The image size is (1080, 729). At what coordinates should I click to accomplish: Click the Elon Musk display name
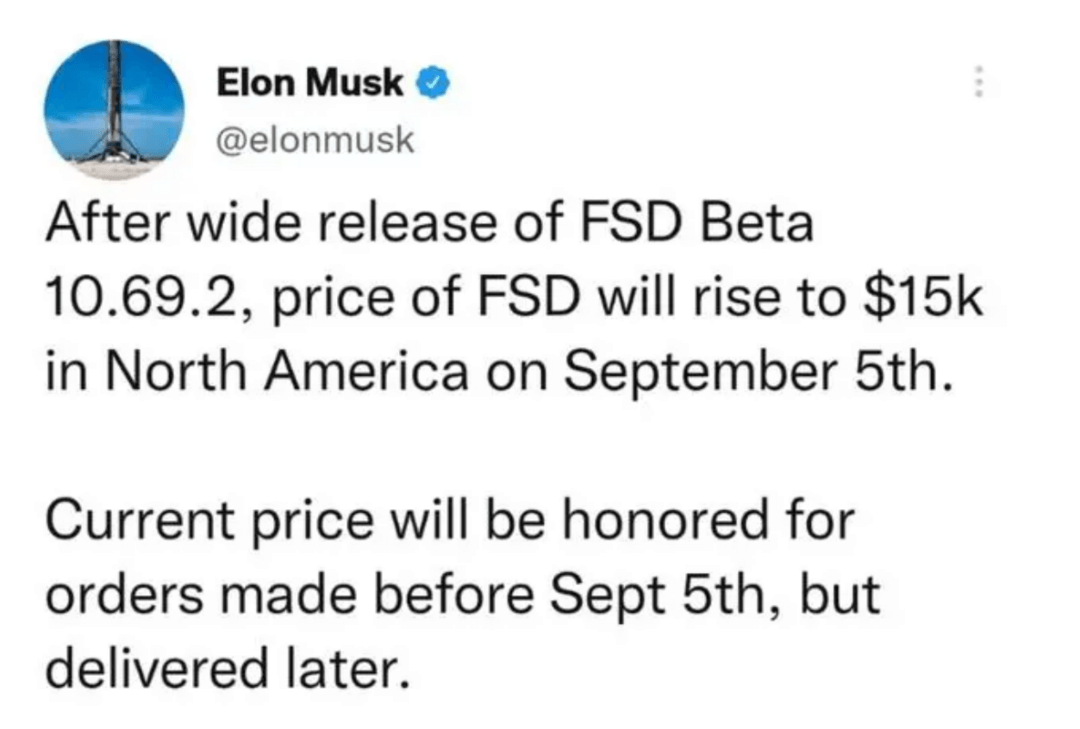(x=310, y=83)
